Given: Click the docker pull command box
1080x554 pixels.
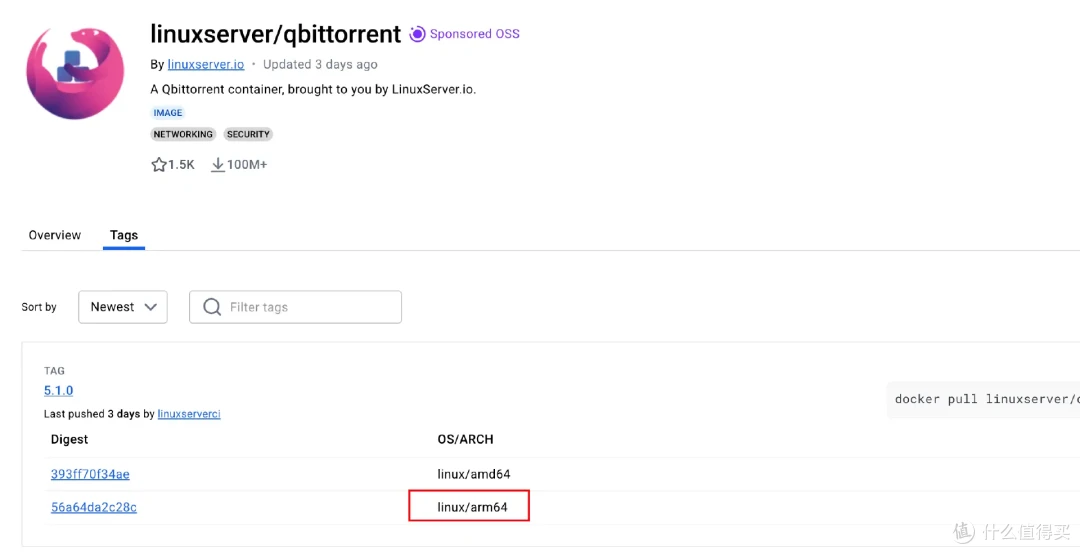Looking at the screenshot, I should coord(983,399).
